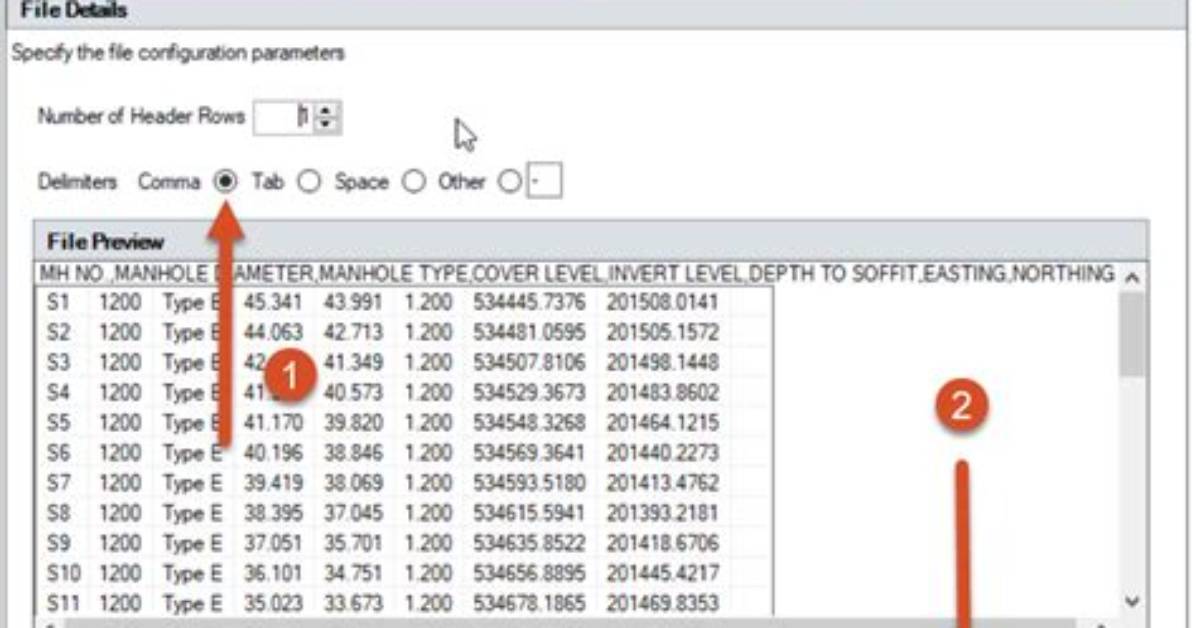Click northing value 201498.1448
Viewport: 1196px width, 628px height.
tap(662, 362)
